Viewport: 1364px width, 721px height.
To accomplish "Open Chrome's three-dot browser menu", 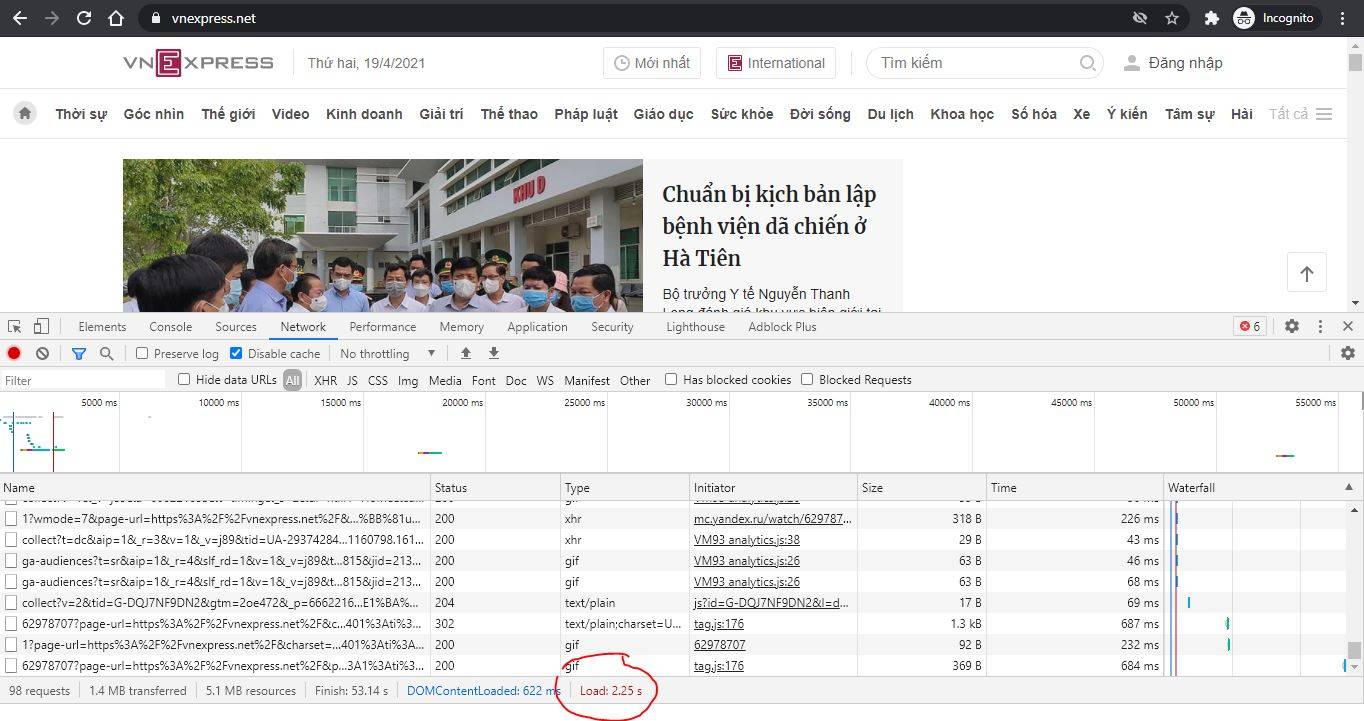I will click(1343, 19).
